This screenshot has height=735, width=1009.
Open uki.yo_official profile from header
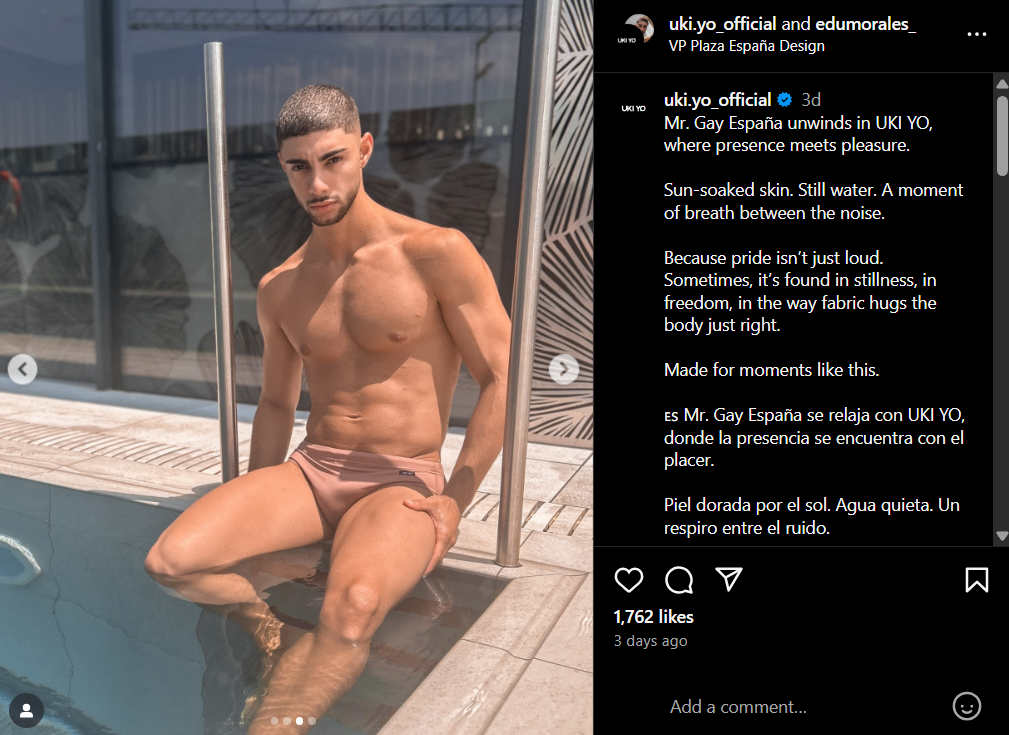722,24
